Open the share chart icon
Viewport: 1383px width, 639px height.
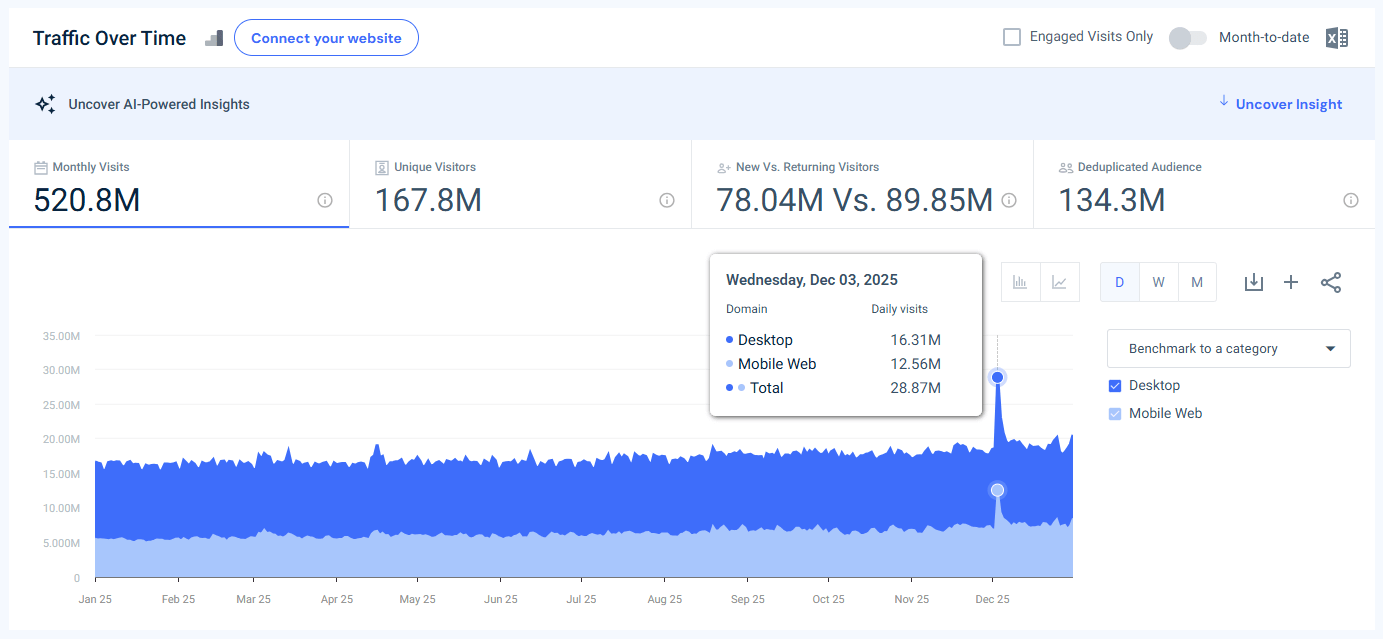coord(1331,282)
